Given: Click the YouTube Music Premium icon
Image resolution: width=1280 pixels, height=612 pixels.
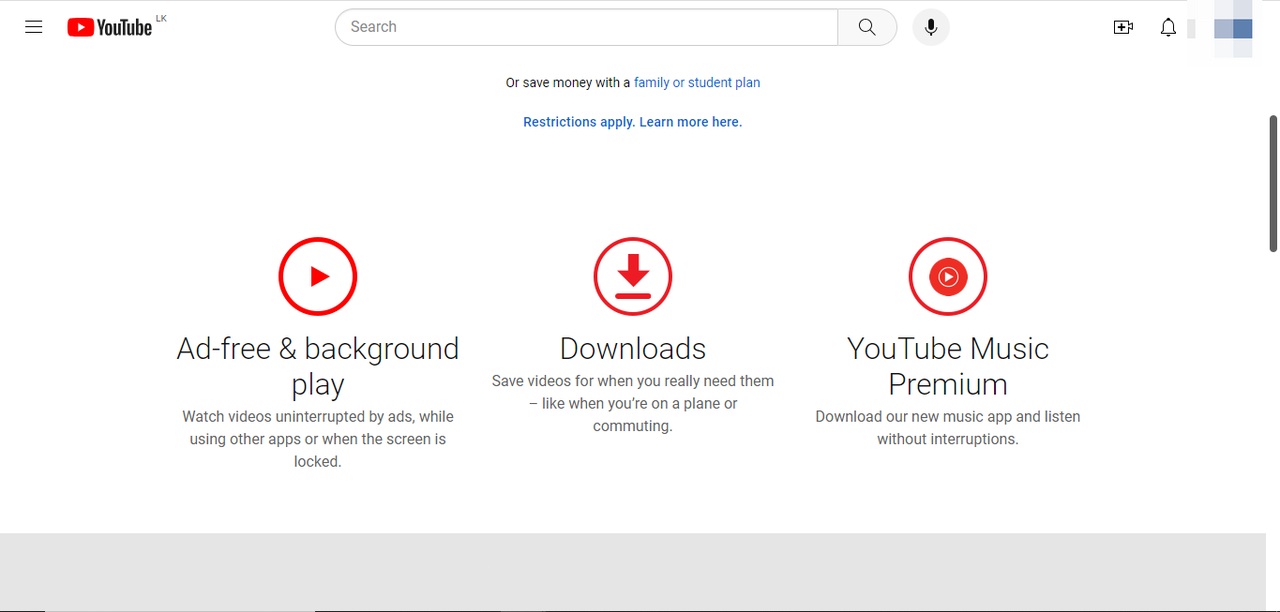Looking at the screenshot, I should tap(948, 276).
